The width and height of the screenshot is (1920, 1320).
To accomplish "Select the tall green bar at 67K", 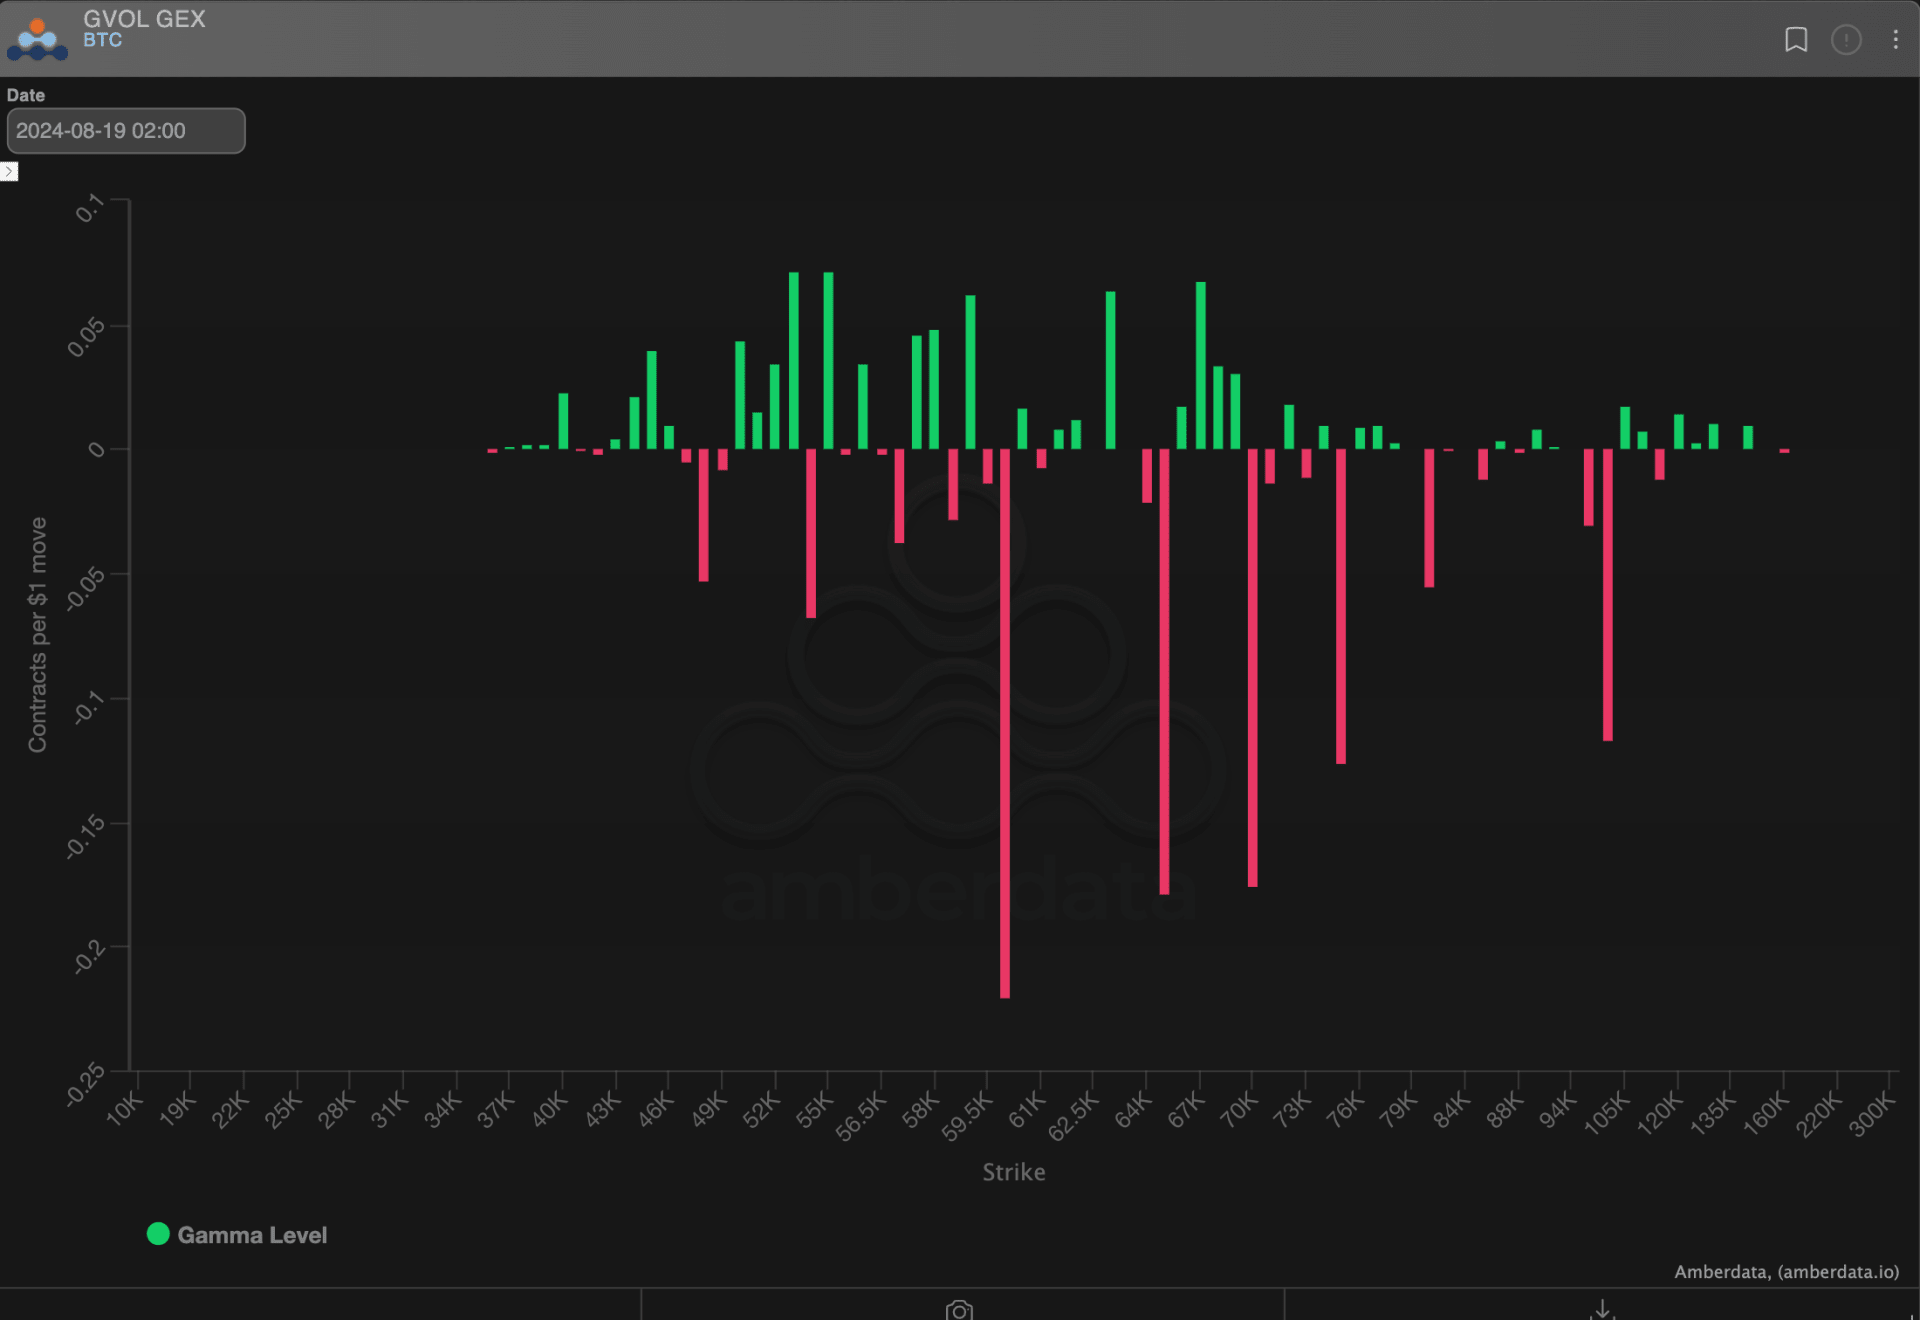I will (1201, 365).
